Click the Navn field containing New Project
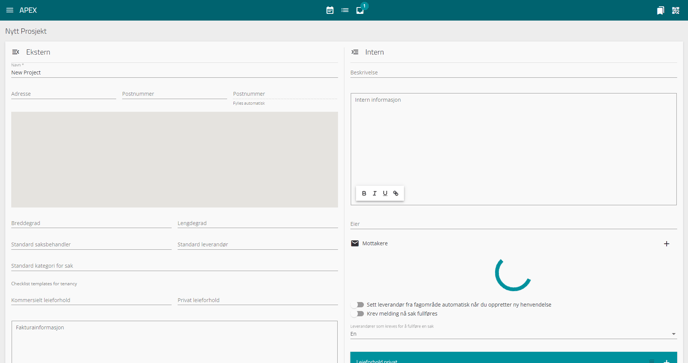 (x=174, y=72)
